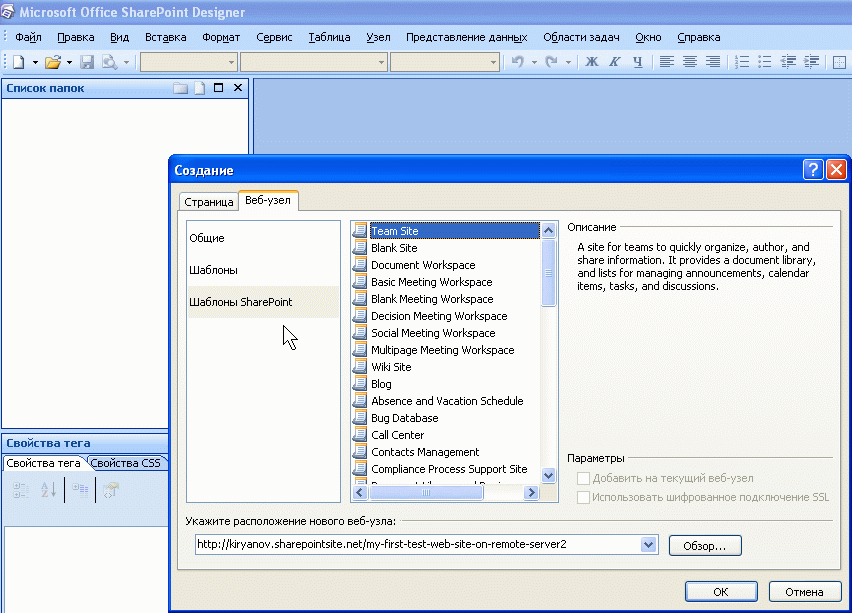The height and width of the screenshot is (613, 852).
Task: Switch to the Страница tab
Action: (209, 202)
